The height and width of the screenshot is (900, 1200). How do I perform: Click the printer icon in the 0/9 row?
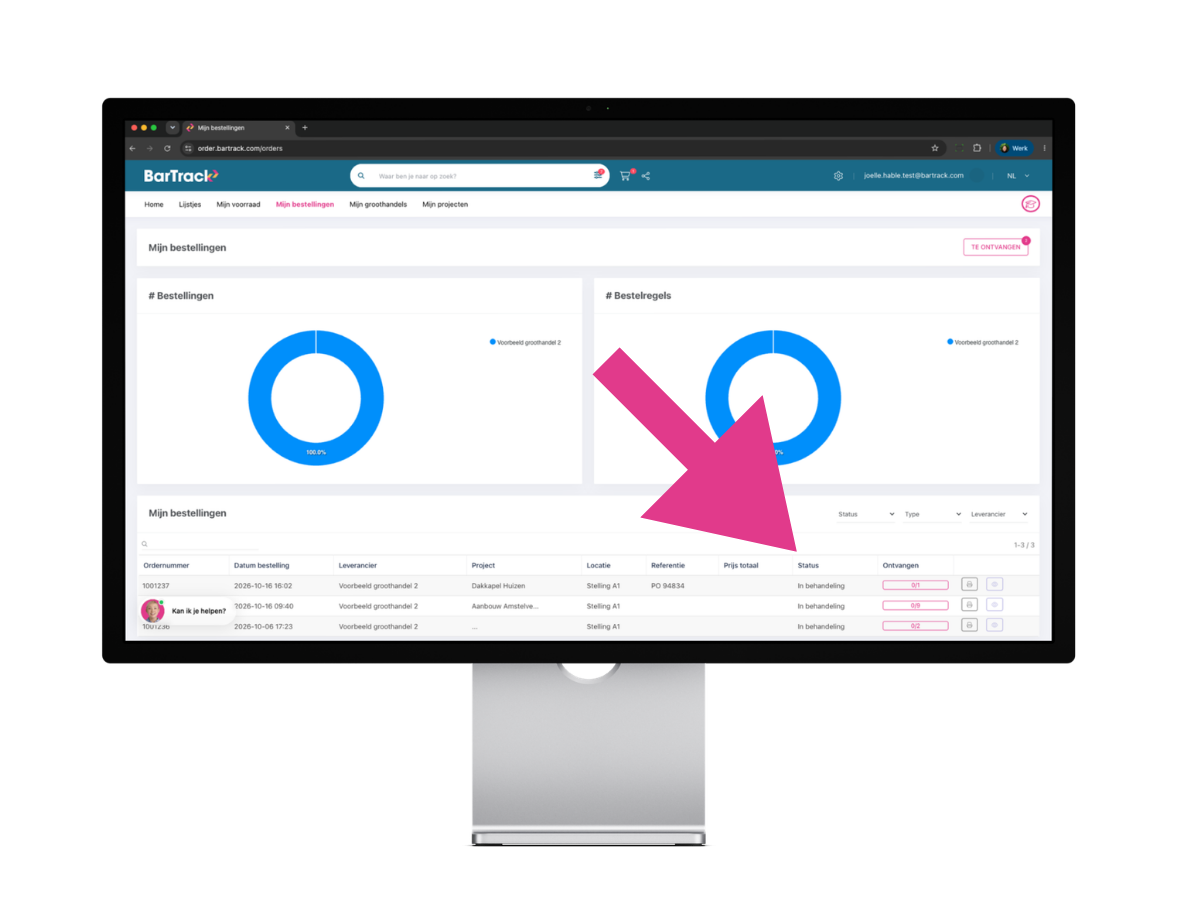pyautogui.click(x=969, y=604)
